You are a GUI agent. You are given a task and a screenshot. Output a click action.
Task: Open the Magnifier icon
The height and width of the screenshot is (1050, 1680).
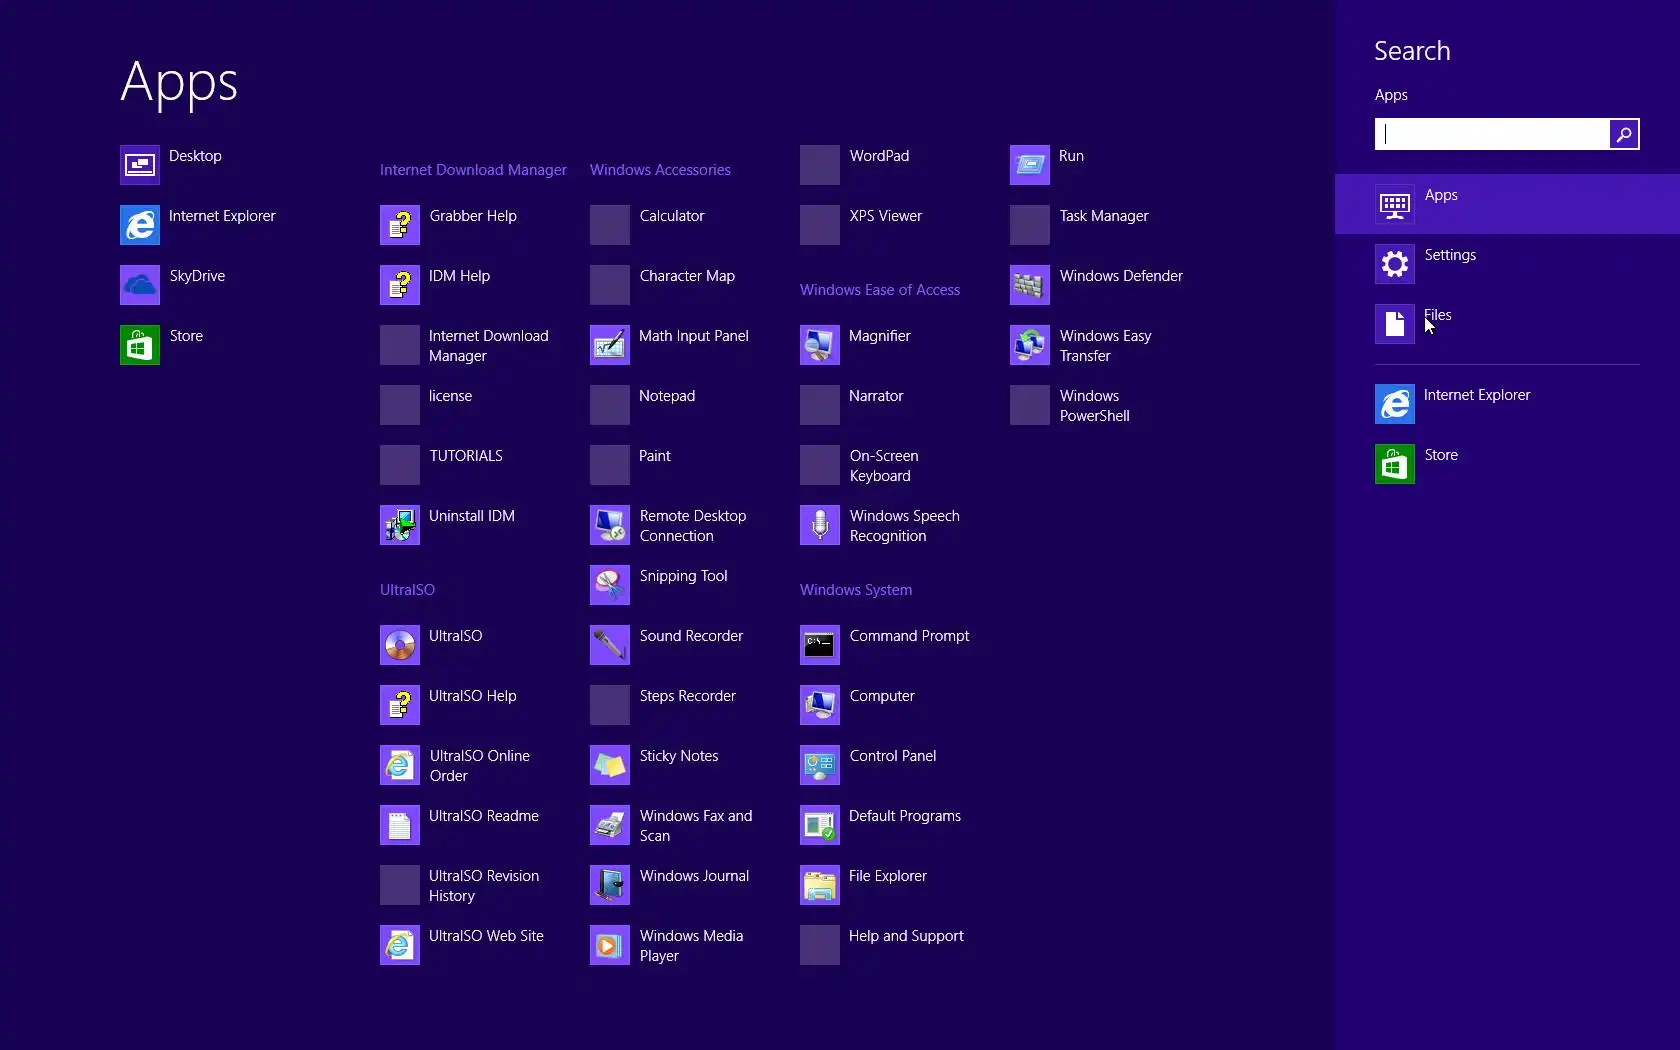coord(820,345)
